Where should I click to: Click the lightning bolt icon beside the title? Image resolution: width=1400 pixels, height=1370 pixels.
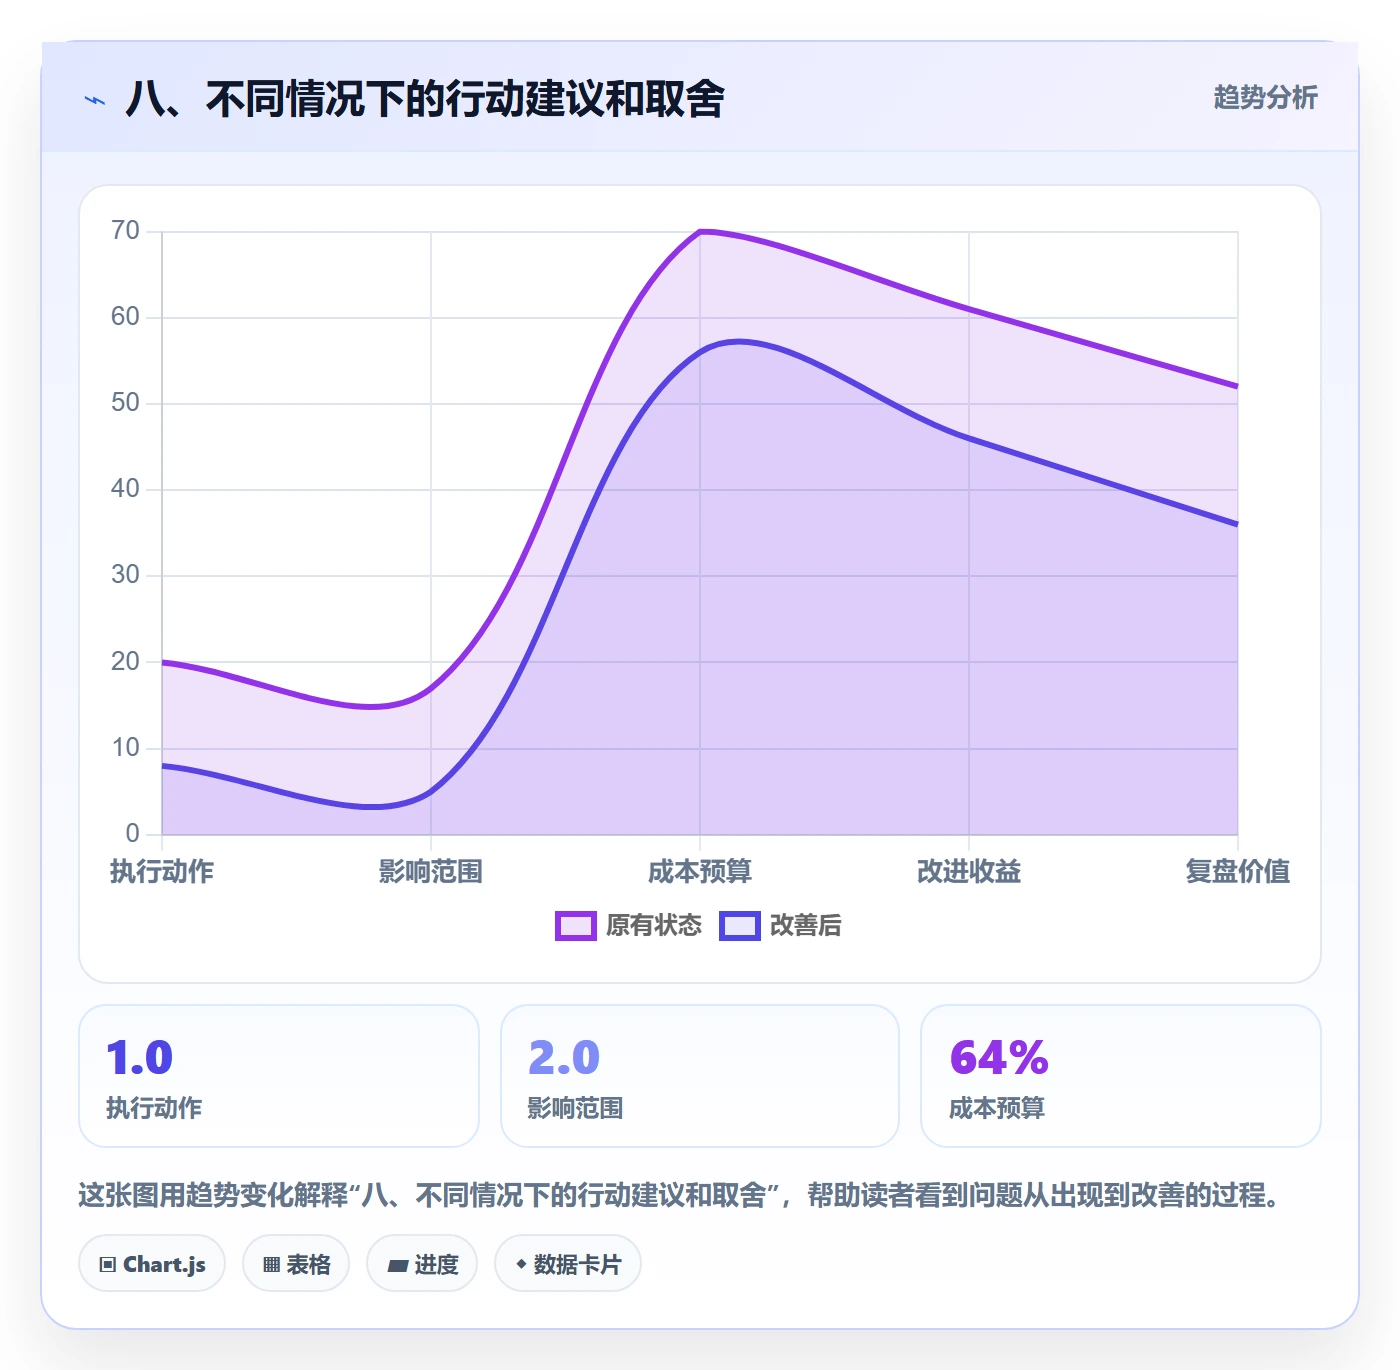[x=95, y=100]
